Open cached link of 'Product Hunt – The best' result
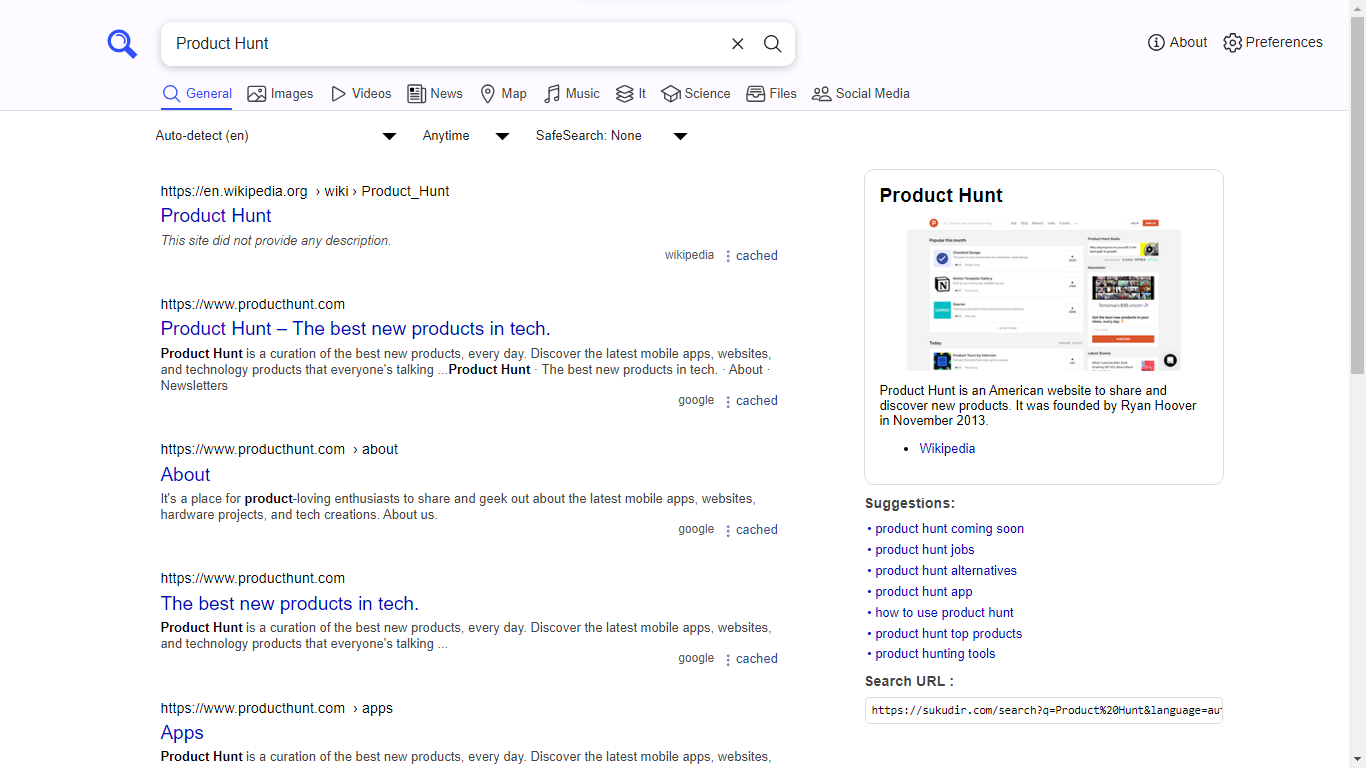1366x768 pixels. (x=757, y=400)
